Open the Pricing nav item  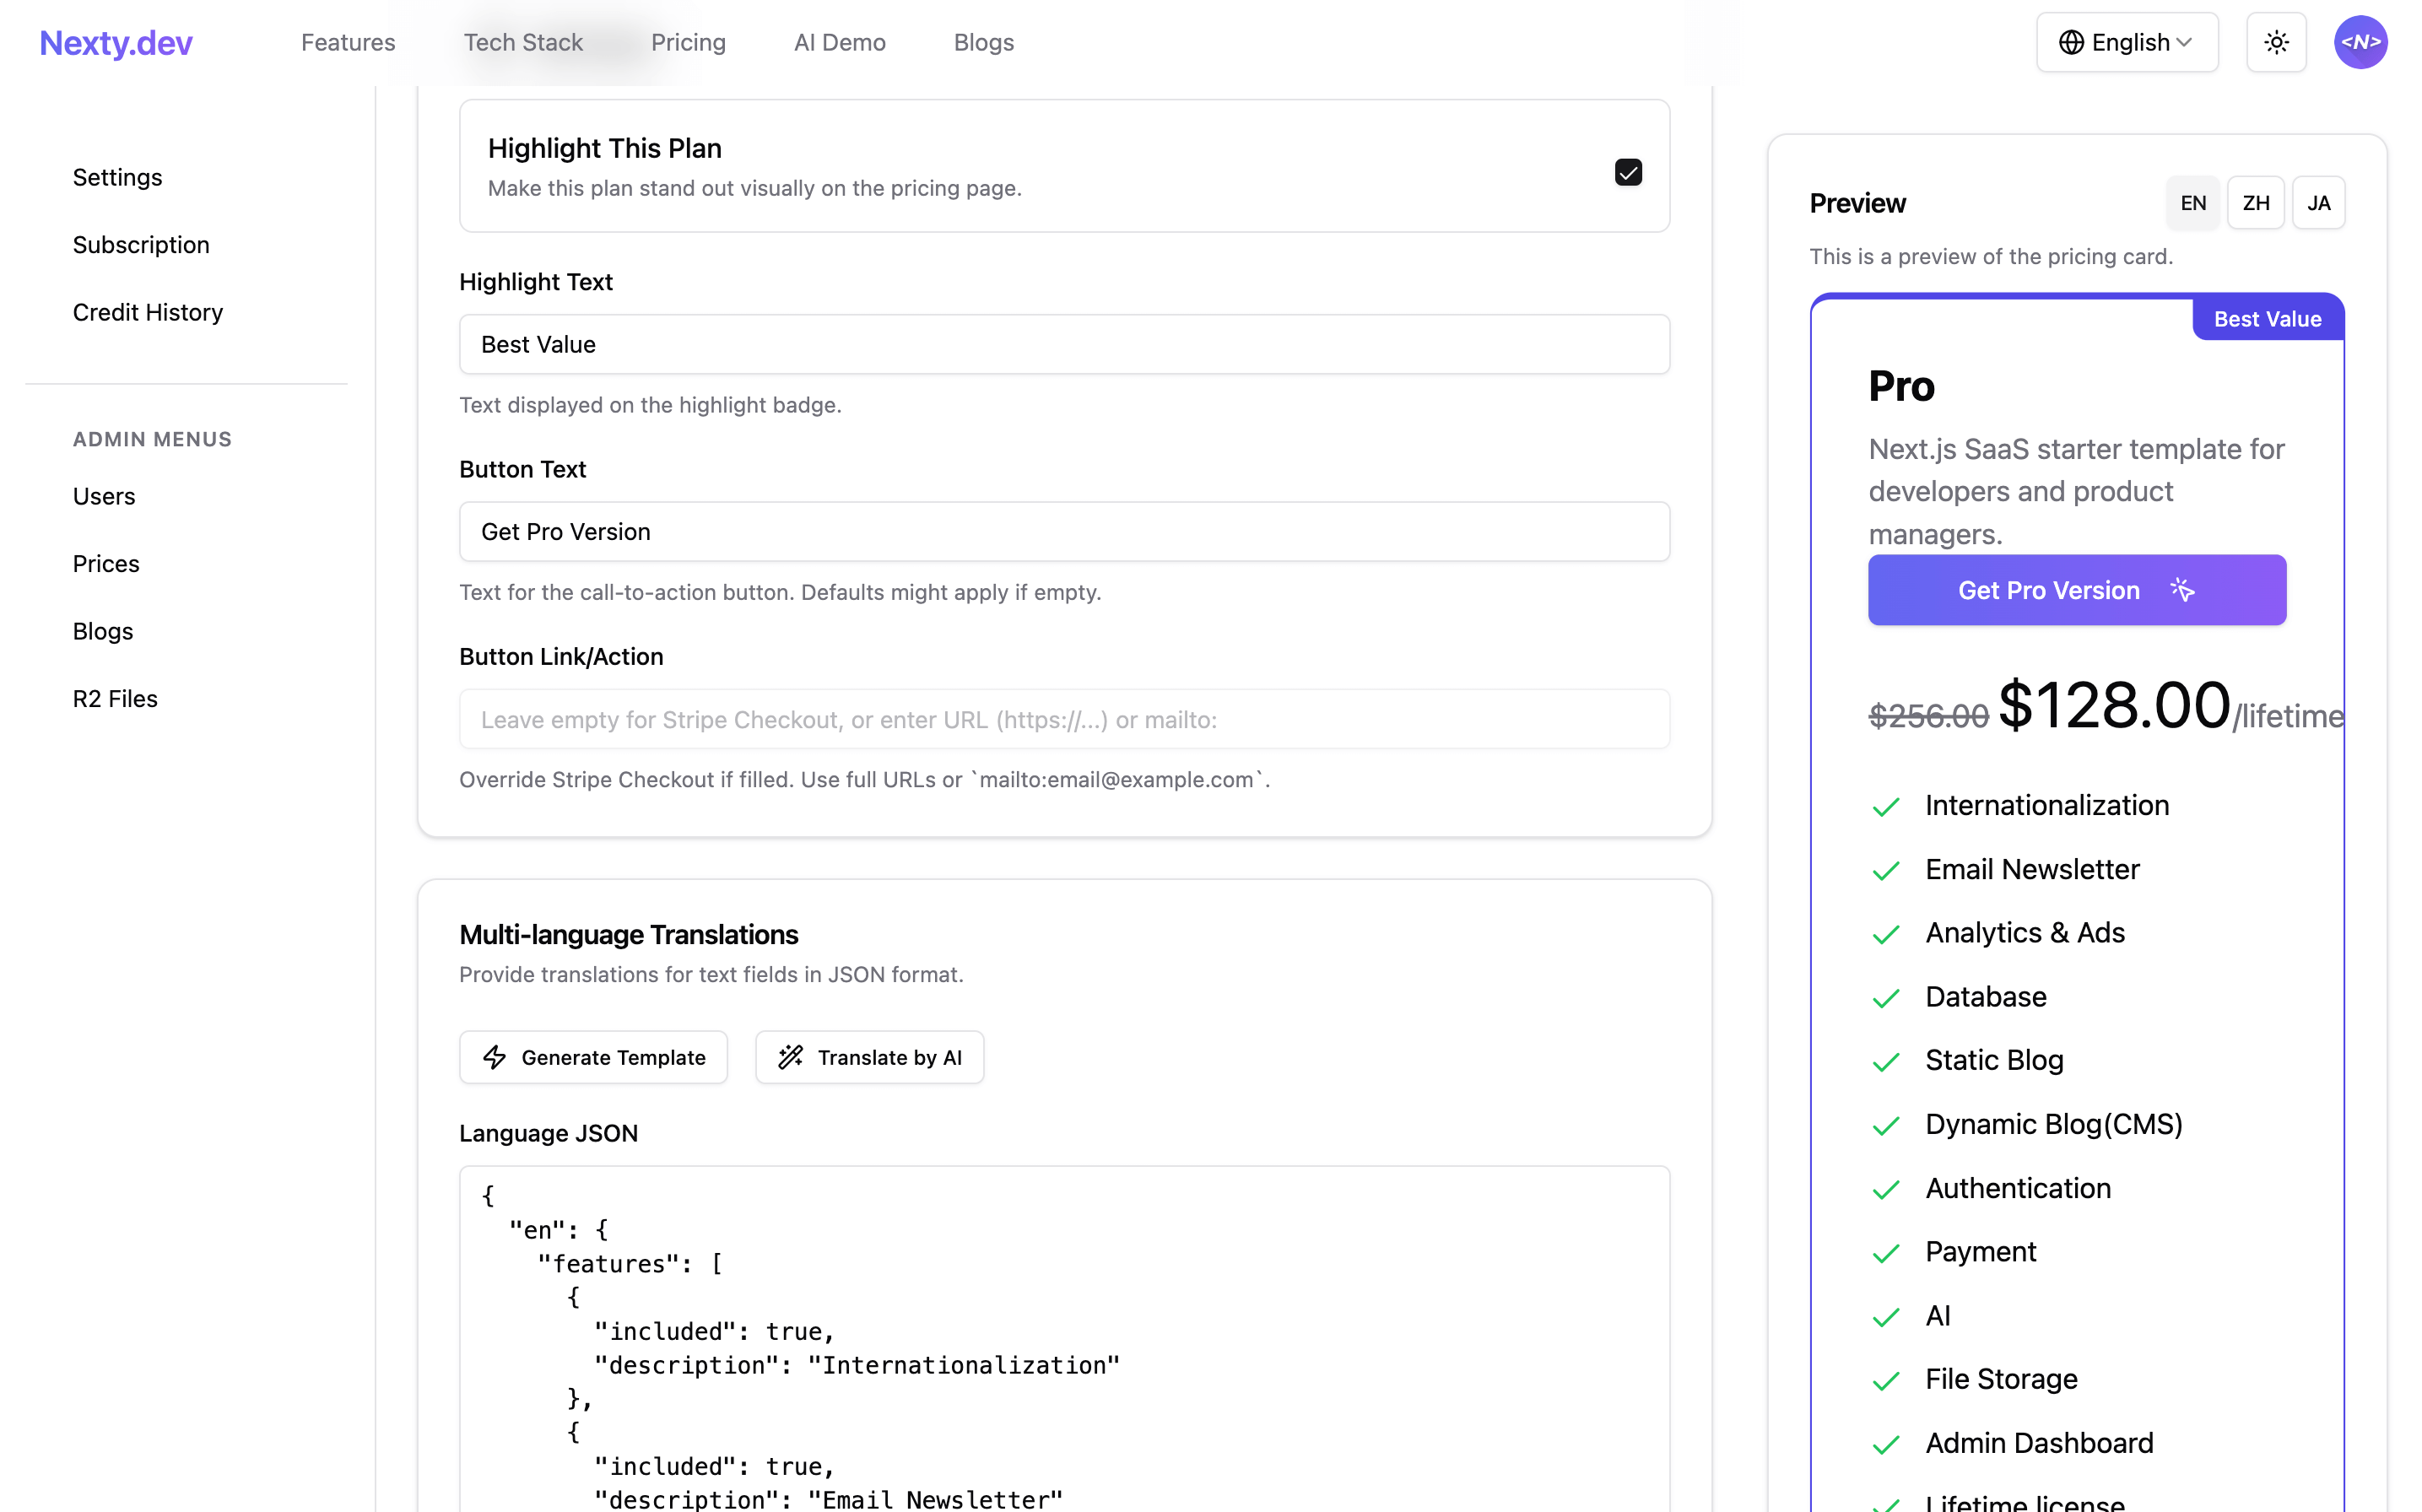[x=688, y=42]
